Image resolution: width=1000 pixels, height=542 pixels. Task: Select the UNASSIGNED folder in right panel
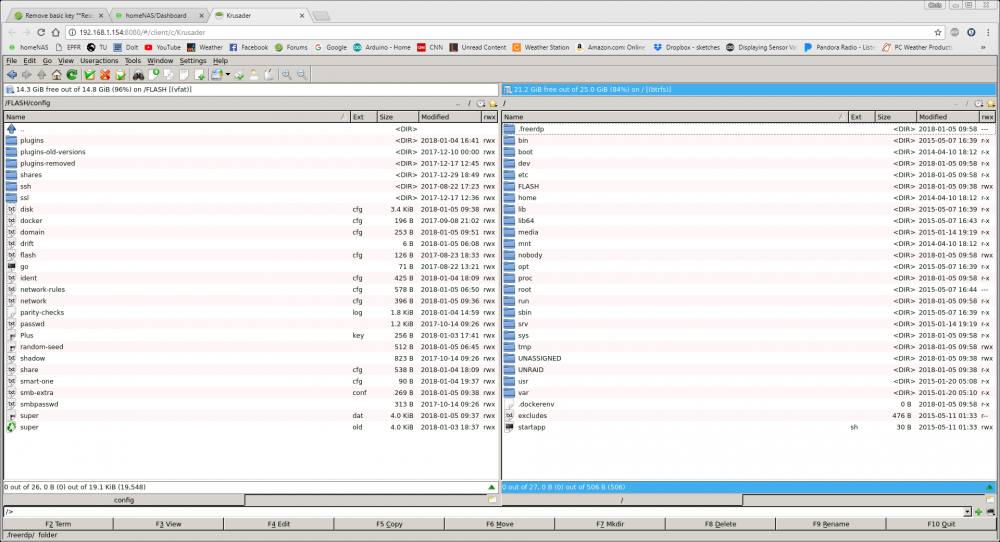click(x=749, y=358)
